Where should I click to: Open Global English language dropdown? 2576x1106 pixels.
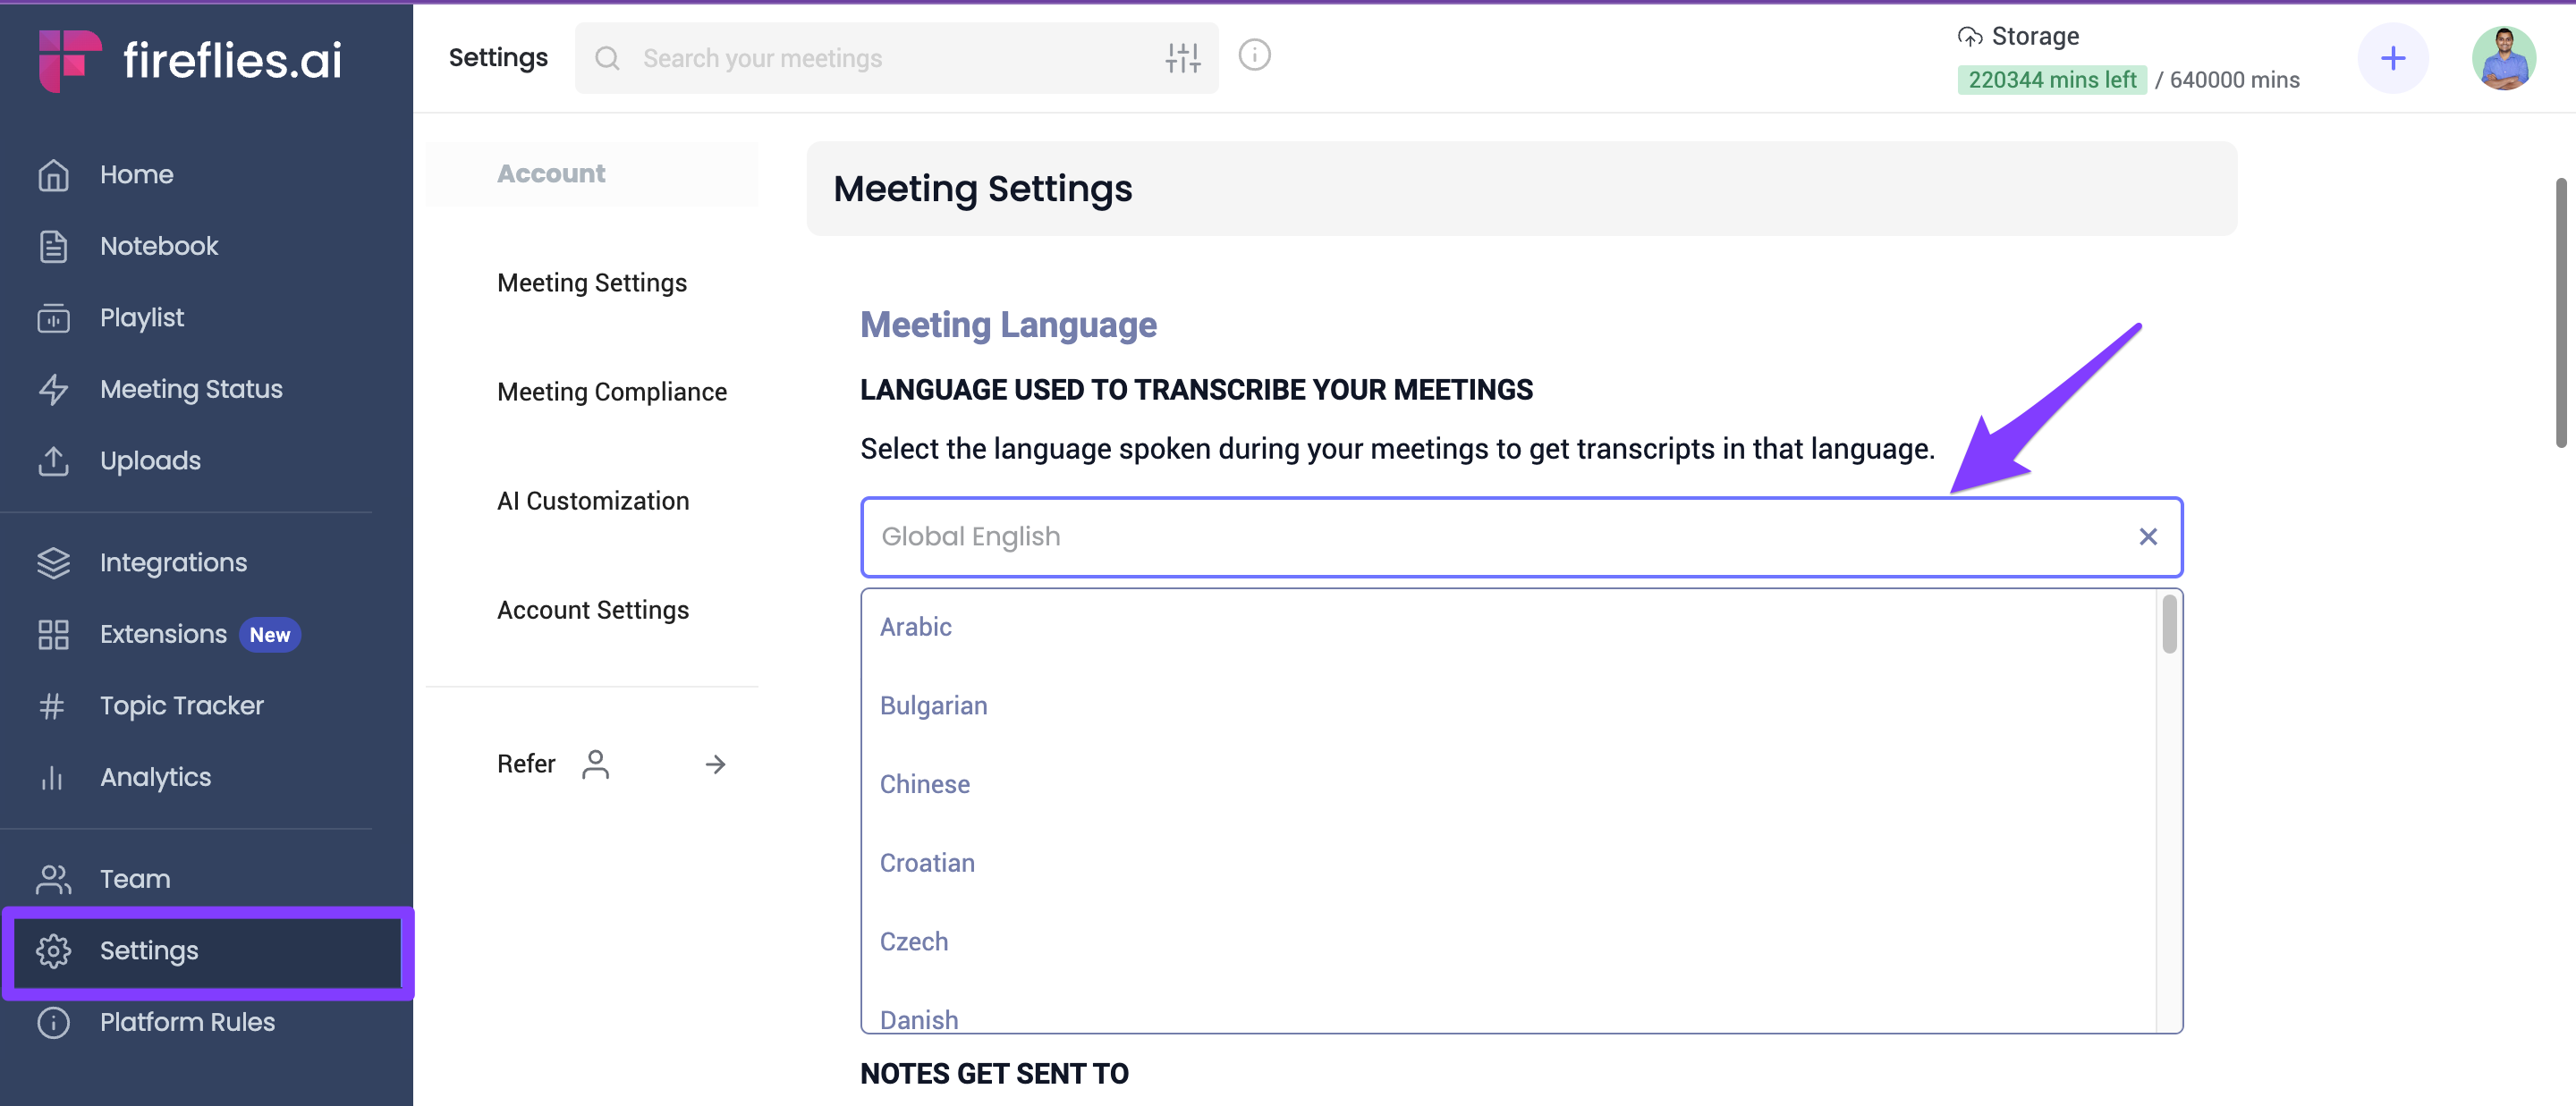1521,537
